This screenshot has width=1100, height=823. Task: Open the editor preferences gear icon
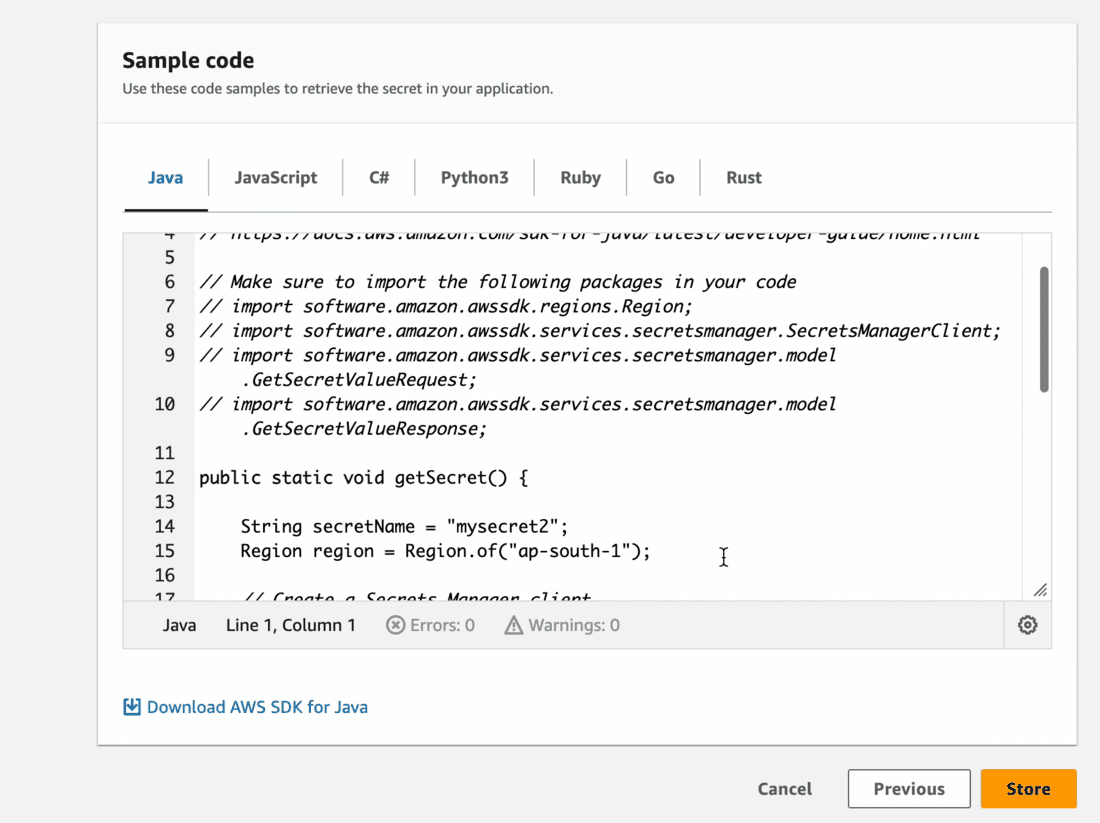1027,625
